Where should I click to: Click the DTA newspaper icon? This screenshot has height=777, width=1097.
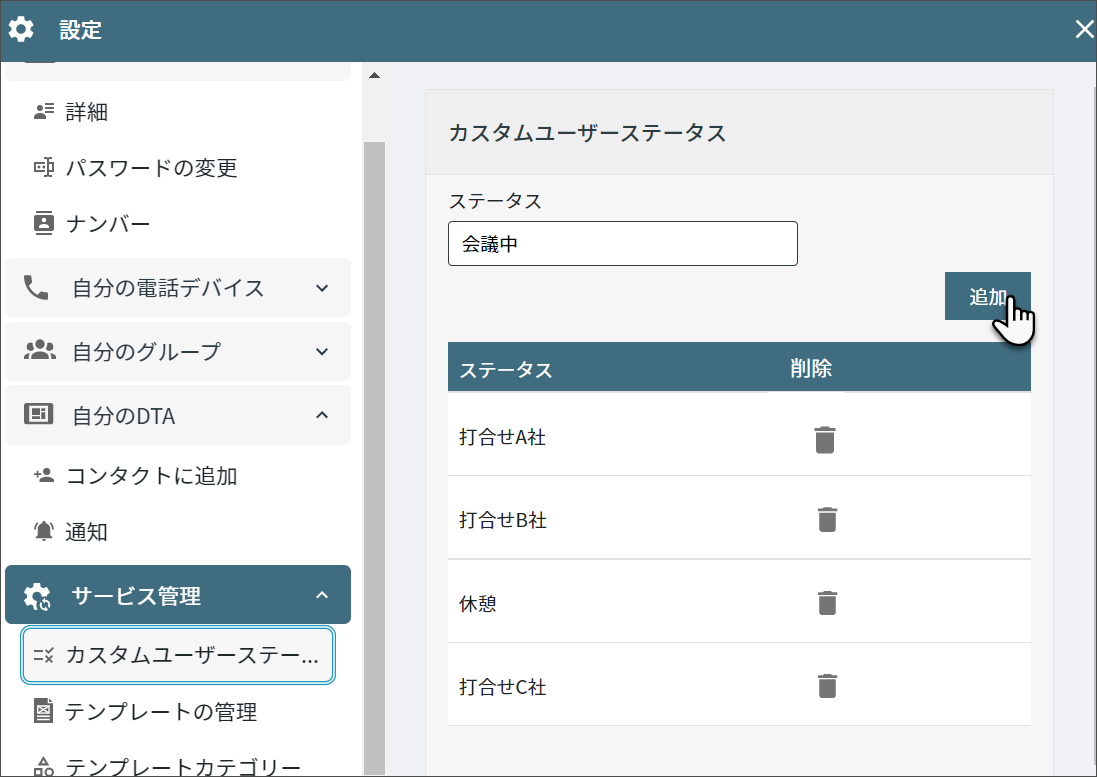(38, 415)
